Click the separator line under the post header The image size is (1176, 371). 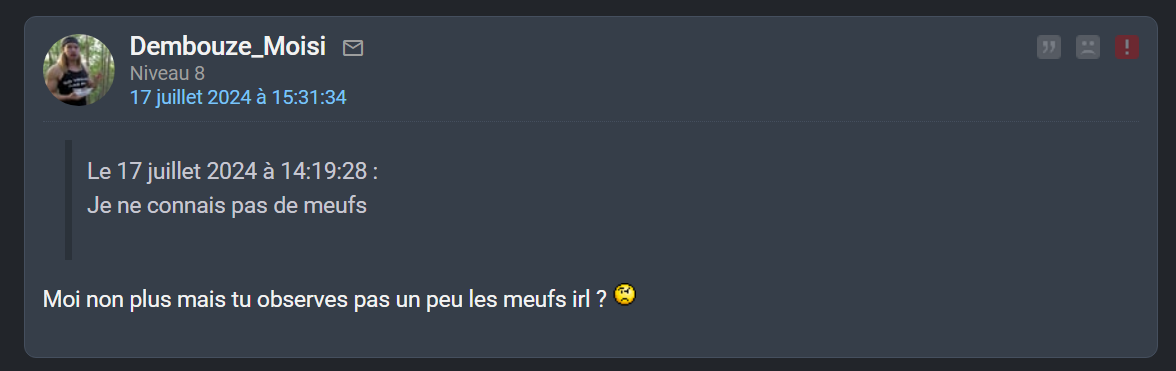[591, 121]
